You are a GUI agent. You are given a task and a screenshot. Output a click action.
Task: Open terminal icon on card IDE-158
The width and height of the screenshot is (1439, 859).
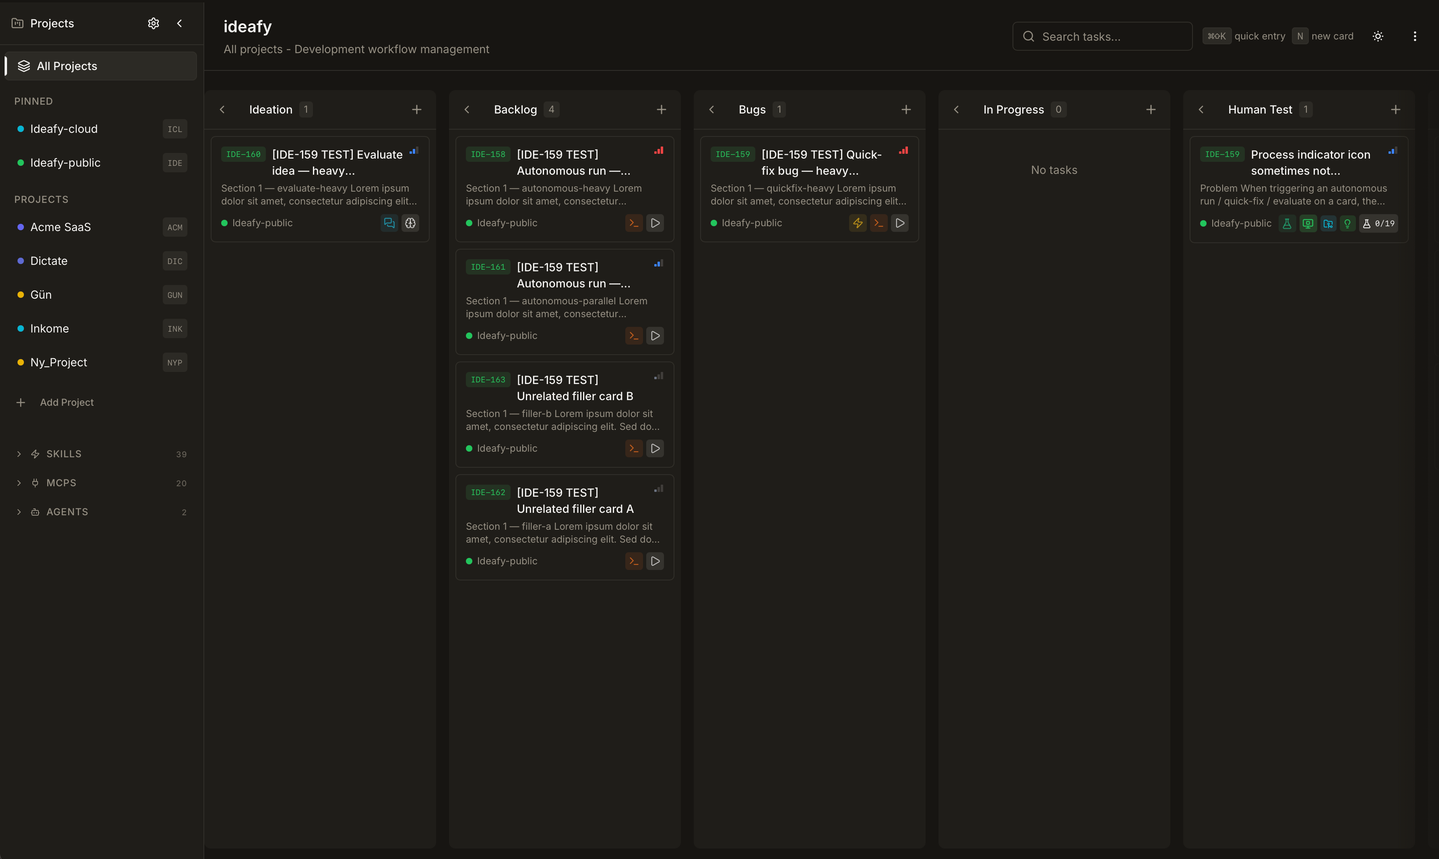point(634,223)
